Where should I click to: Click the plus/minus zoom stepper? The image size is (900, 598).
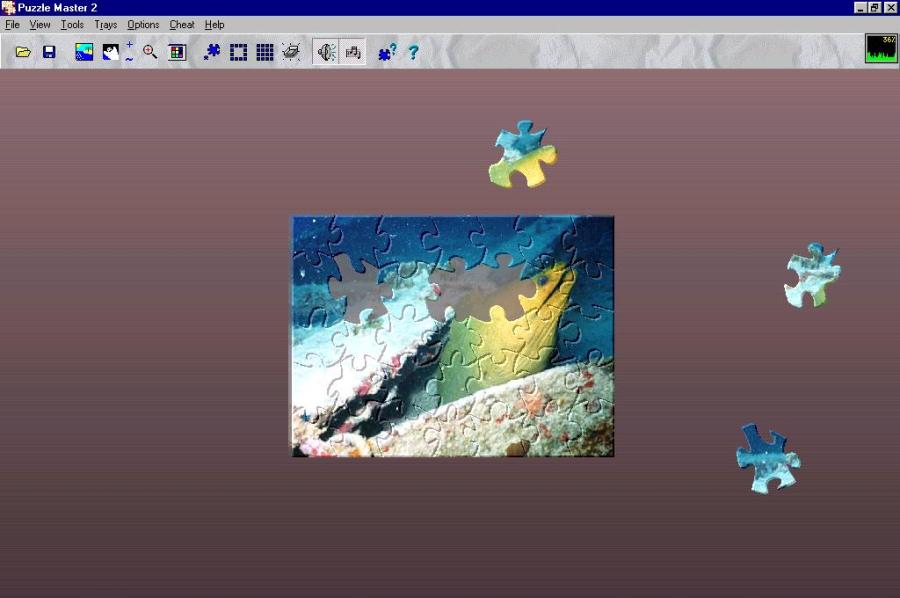click(x=129, y=52)
